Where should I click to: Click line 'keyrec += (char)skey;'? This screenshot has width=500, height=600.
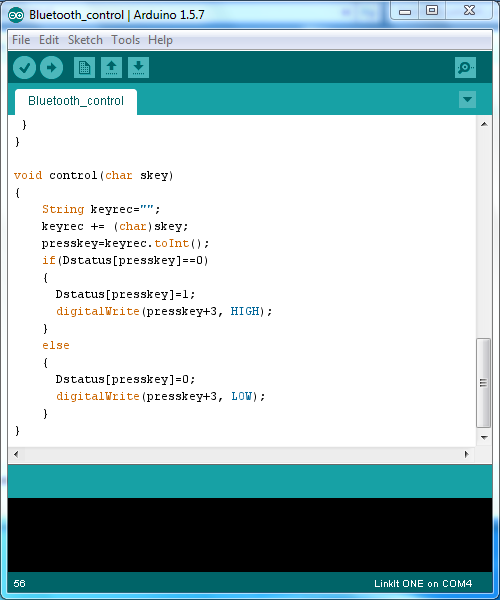pos(115,226)
